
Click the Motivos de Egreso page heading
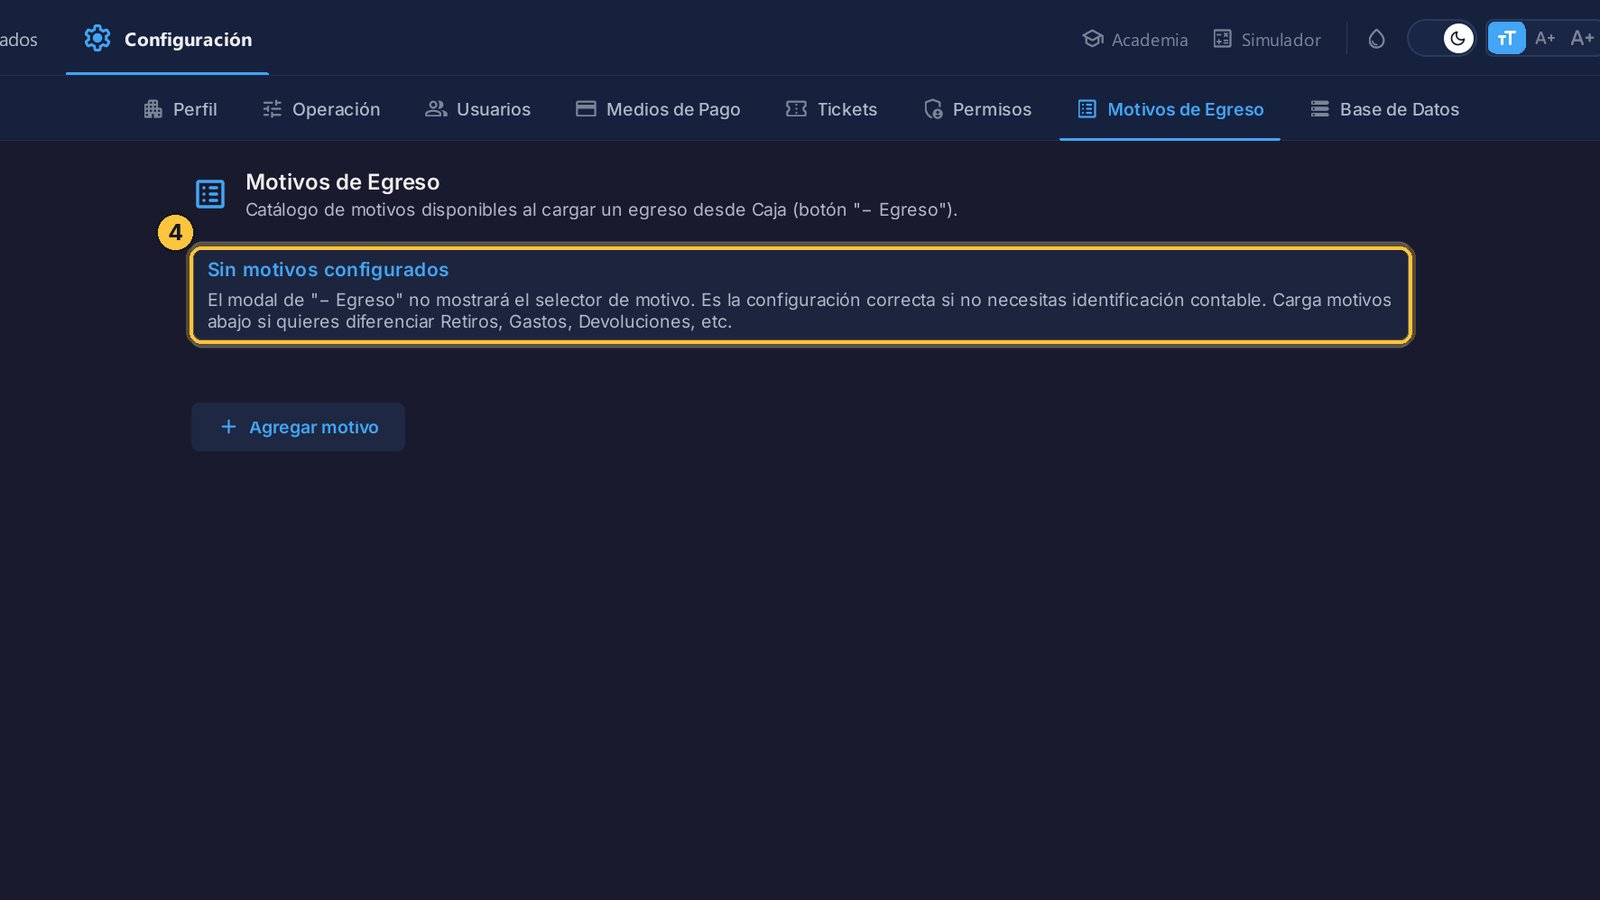click(x=343, y=182)
